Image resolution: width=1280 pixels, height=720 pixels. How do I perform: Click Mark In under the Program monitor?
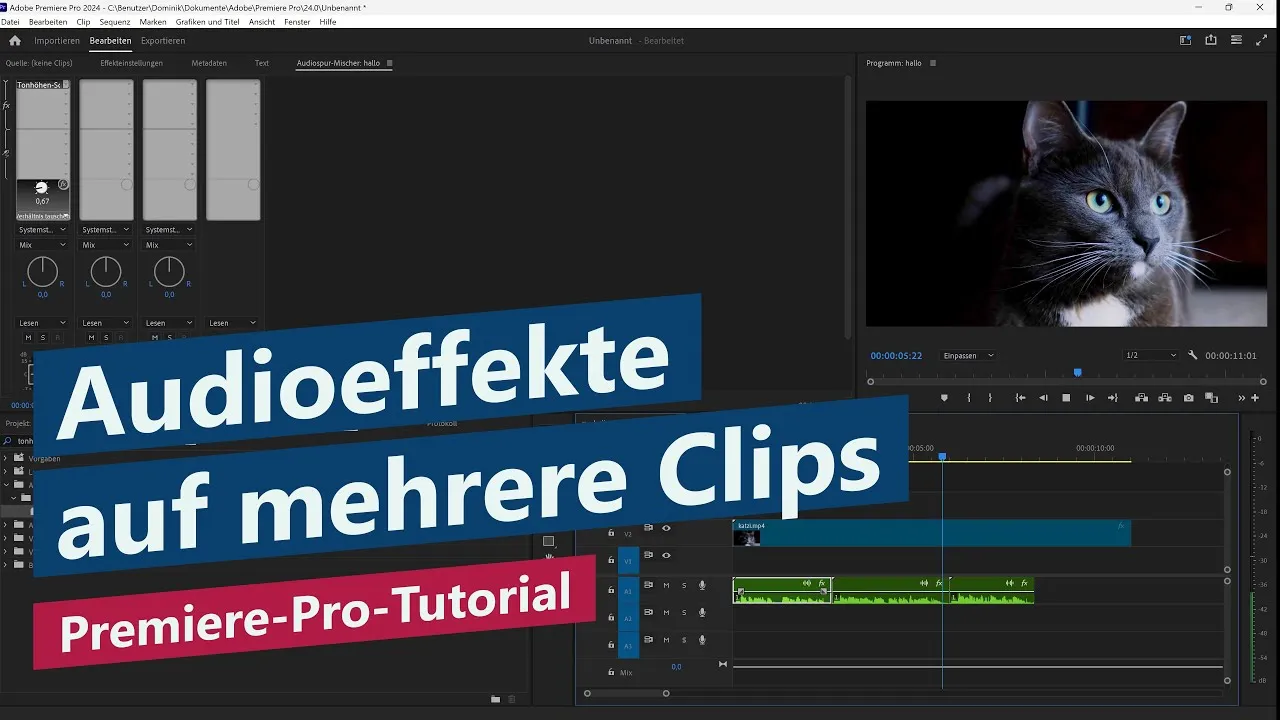click(x=968, y=397)
